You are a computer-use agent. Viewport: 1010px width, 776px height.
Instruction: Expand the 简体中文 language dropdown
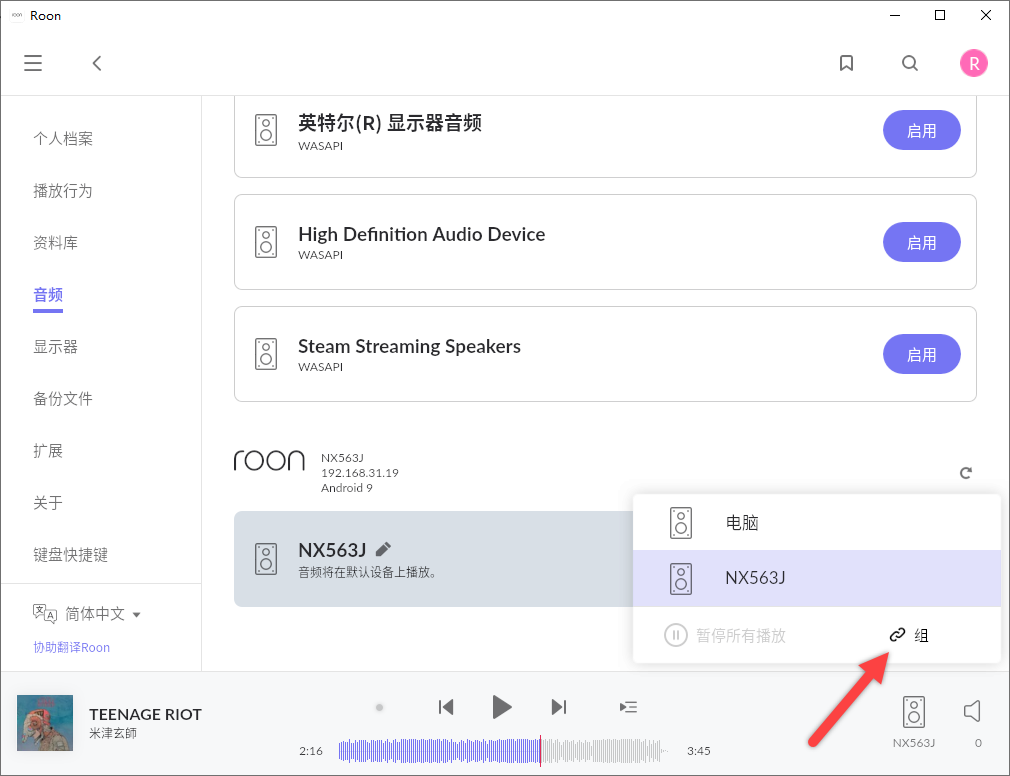tap(103, 614)
